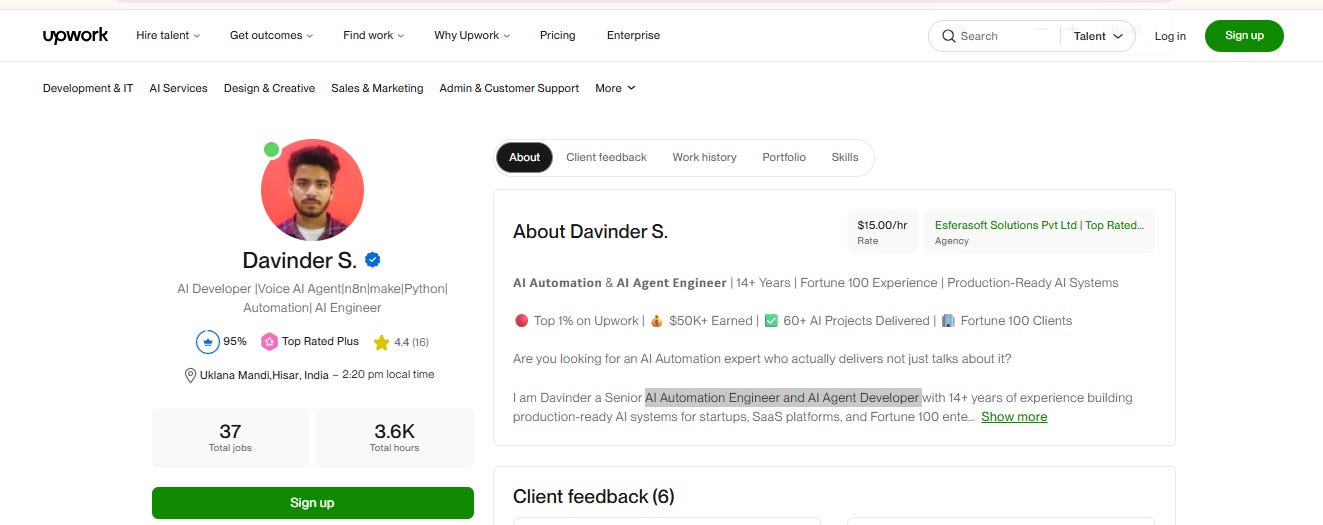This screenshot has height=525, width=1323.
Task: Click the $15.00/hr rate box
Action: pos(883,231)
